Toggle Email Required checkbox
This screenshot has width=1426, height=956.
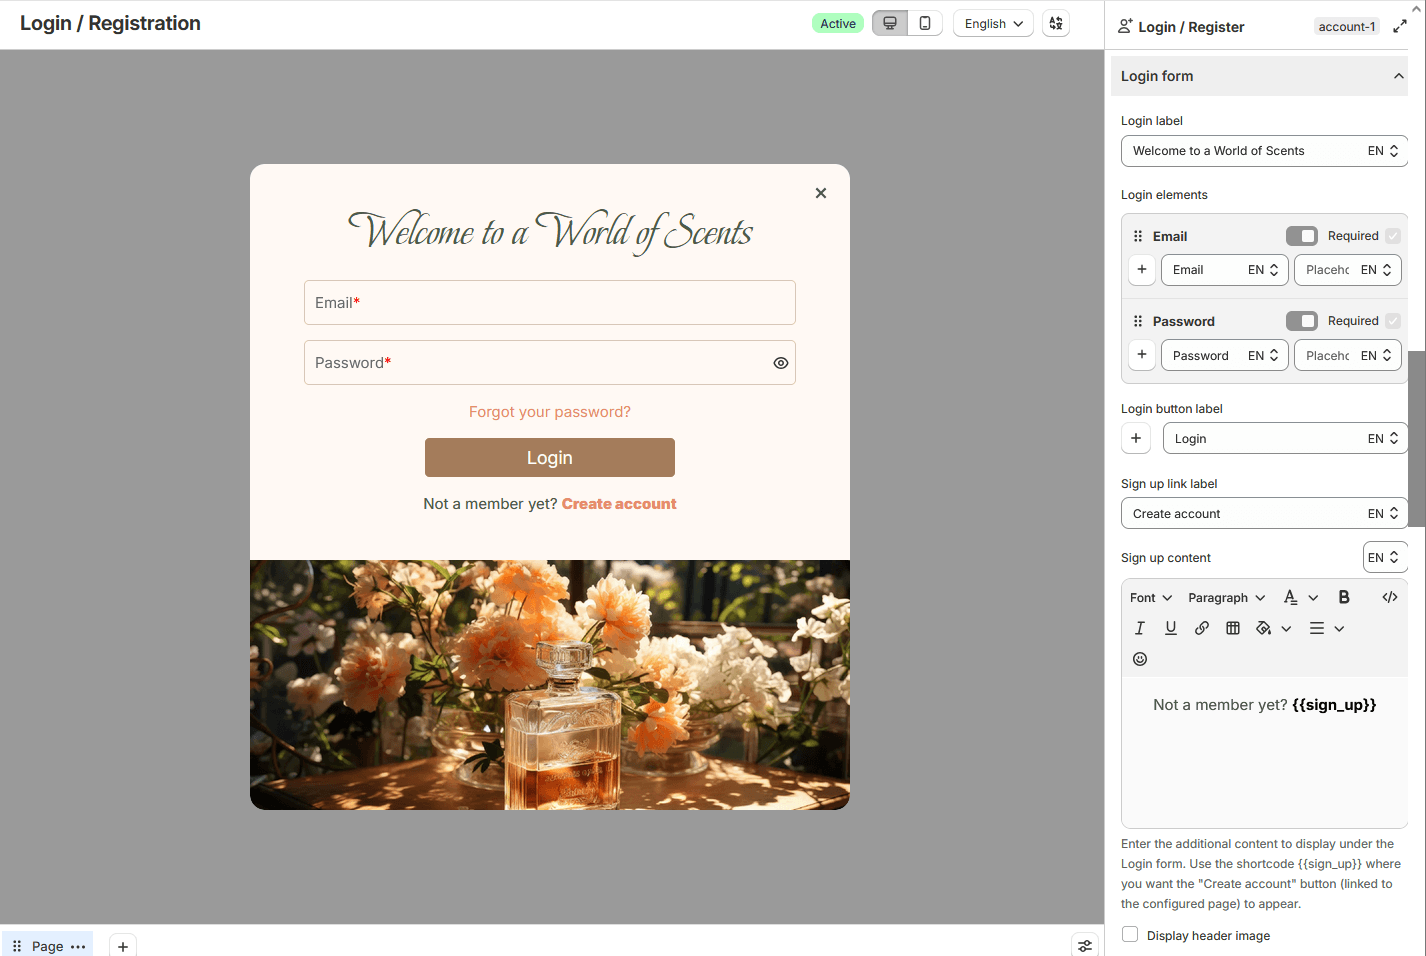click(1393, 236)
